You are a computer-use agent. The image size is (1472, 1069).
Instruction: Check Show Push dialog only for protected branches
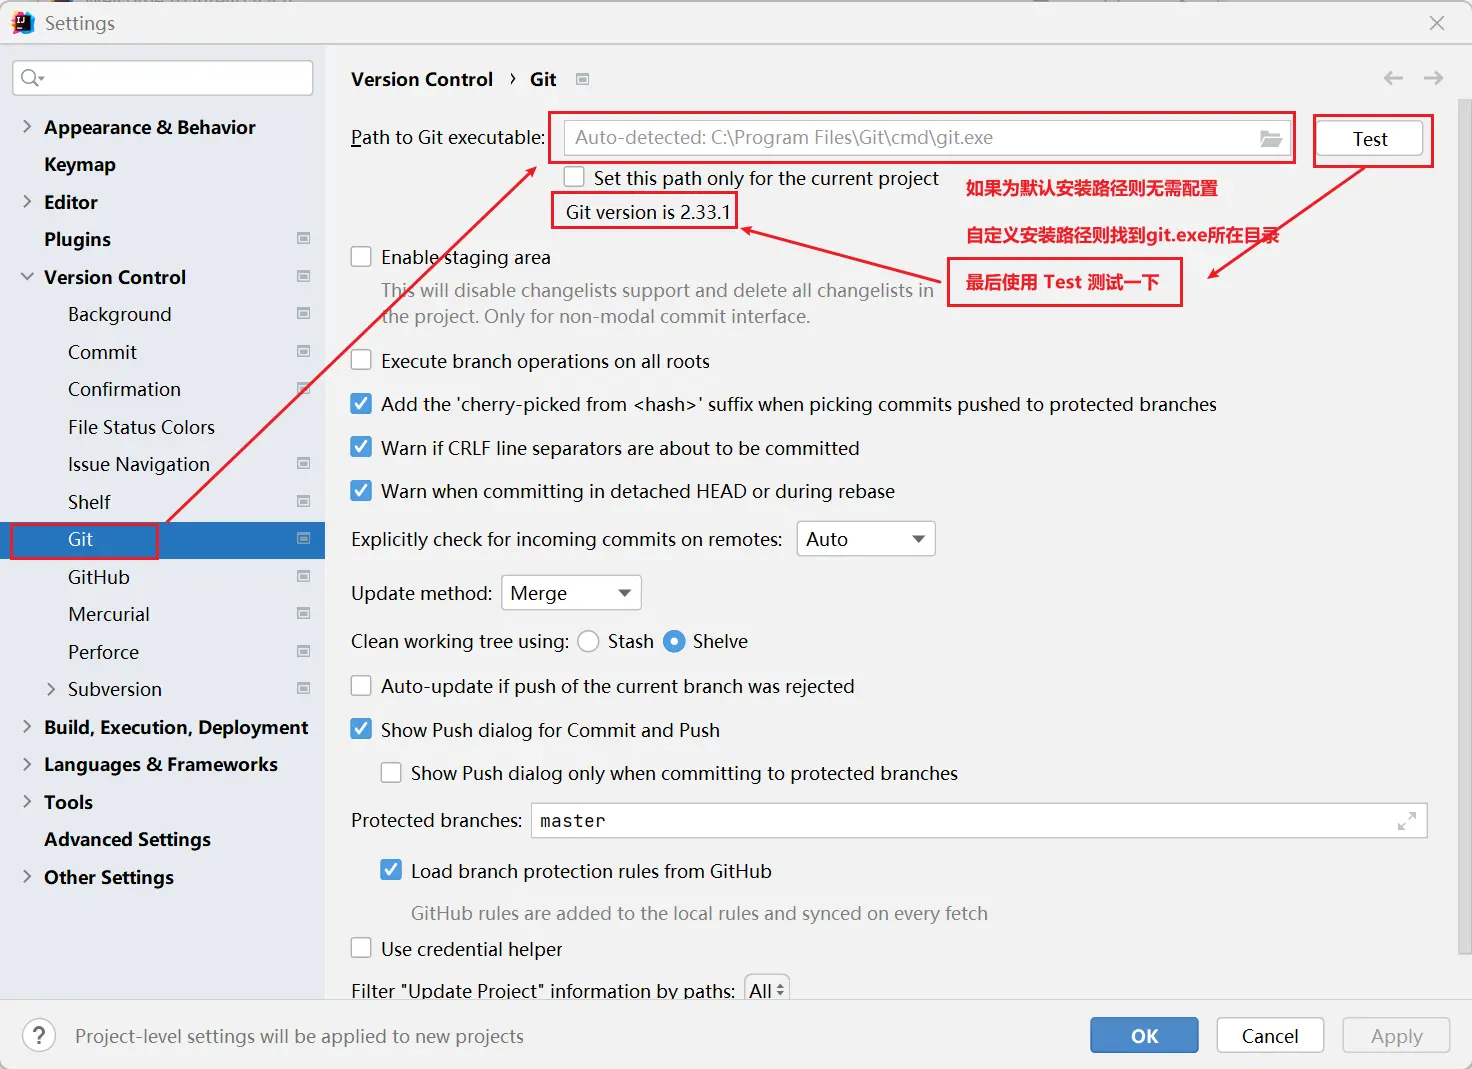pyautogui.click(x=391, y=773)
